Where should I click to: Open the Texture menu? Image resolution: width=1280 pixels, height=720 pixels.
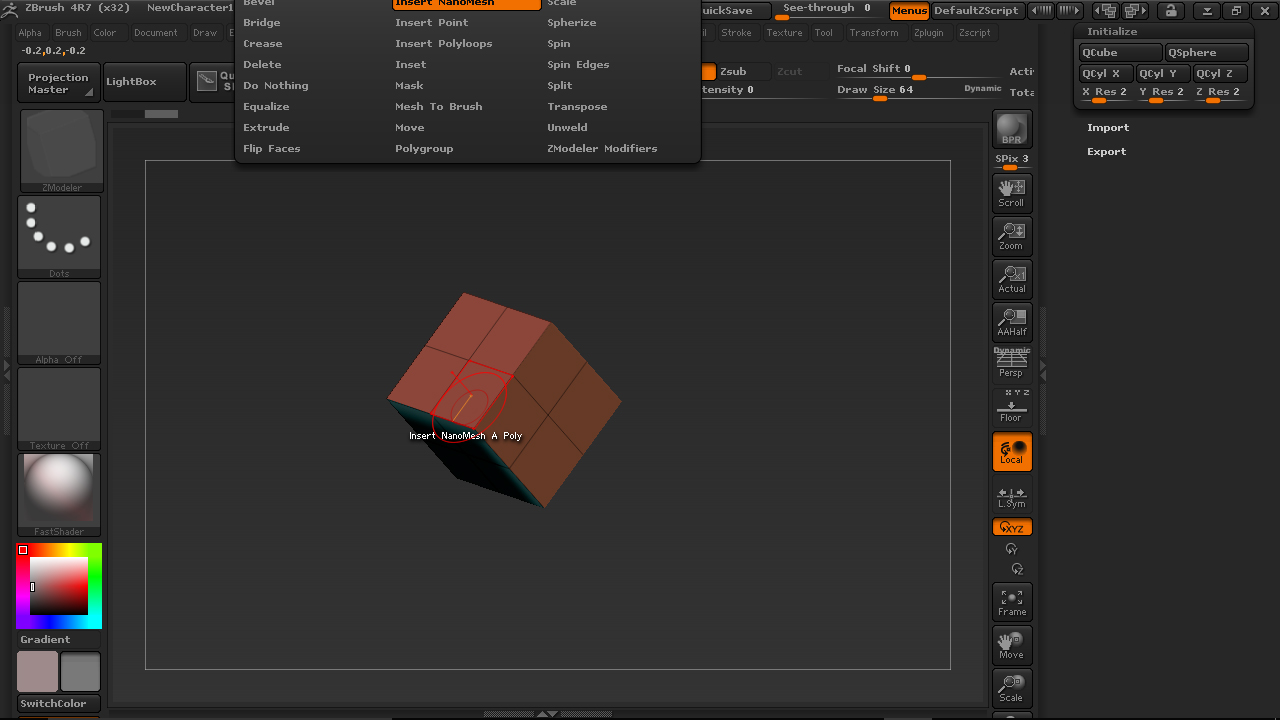point(784,33)
